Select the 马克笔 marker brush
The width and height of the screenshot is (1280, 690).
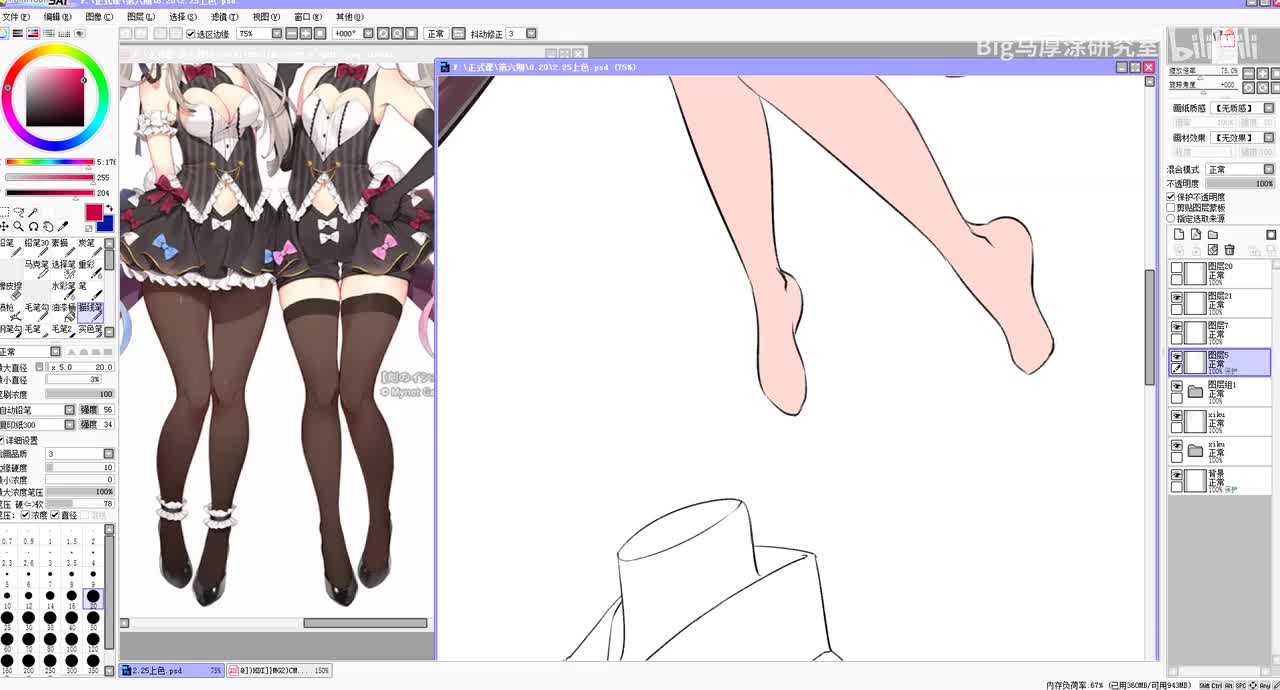[x=37, y=271]
